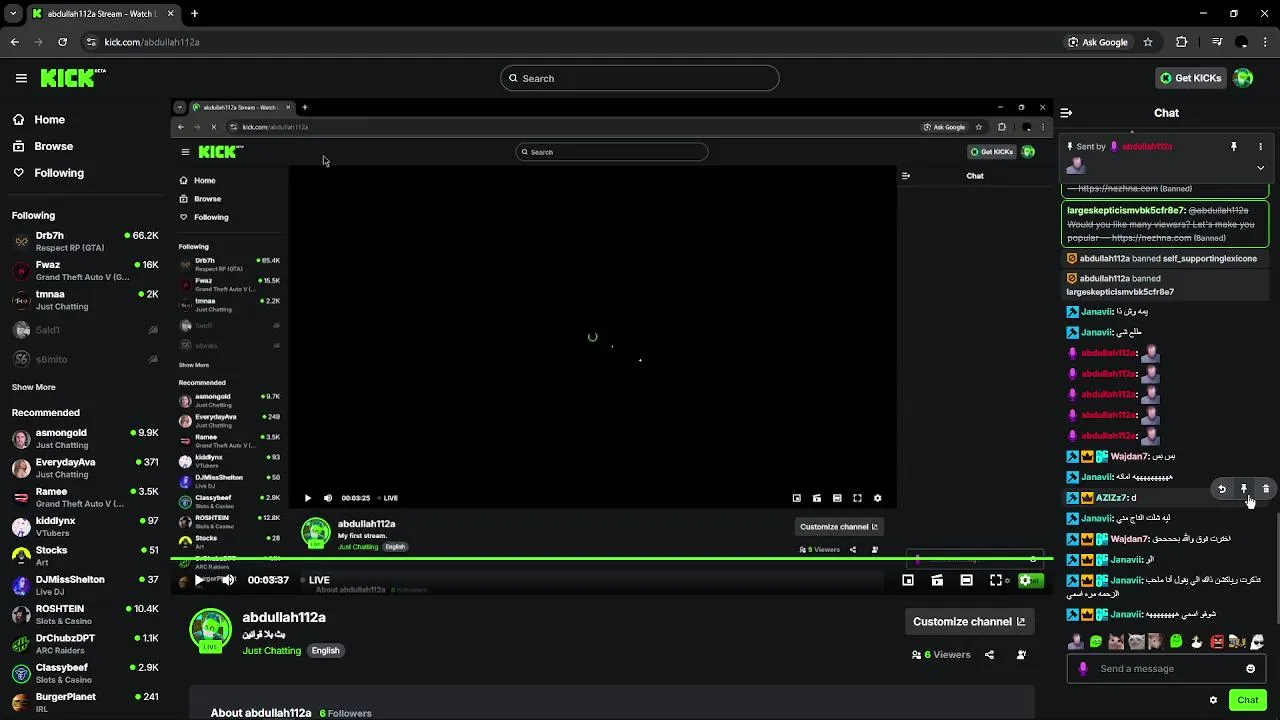
Task: Click the nested inner page search bar
Action: tap(611, 152)
